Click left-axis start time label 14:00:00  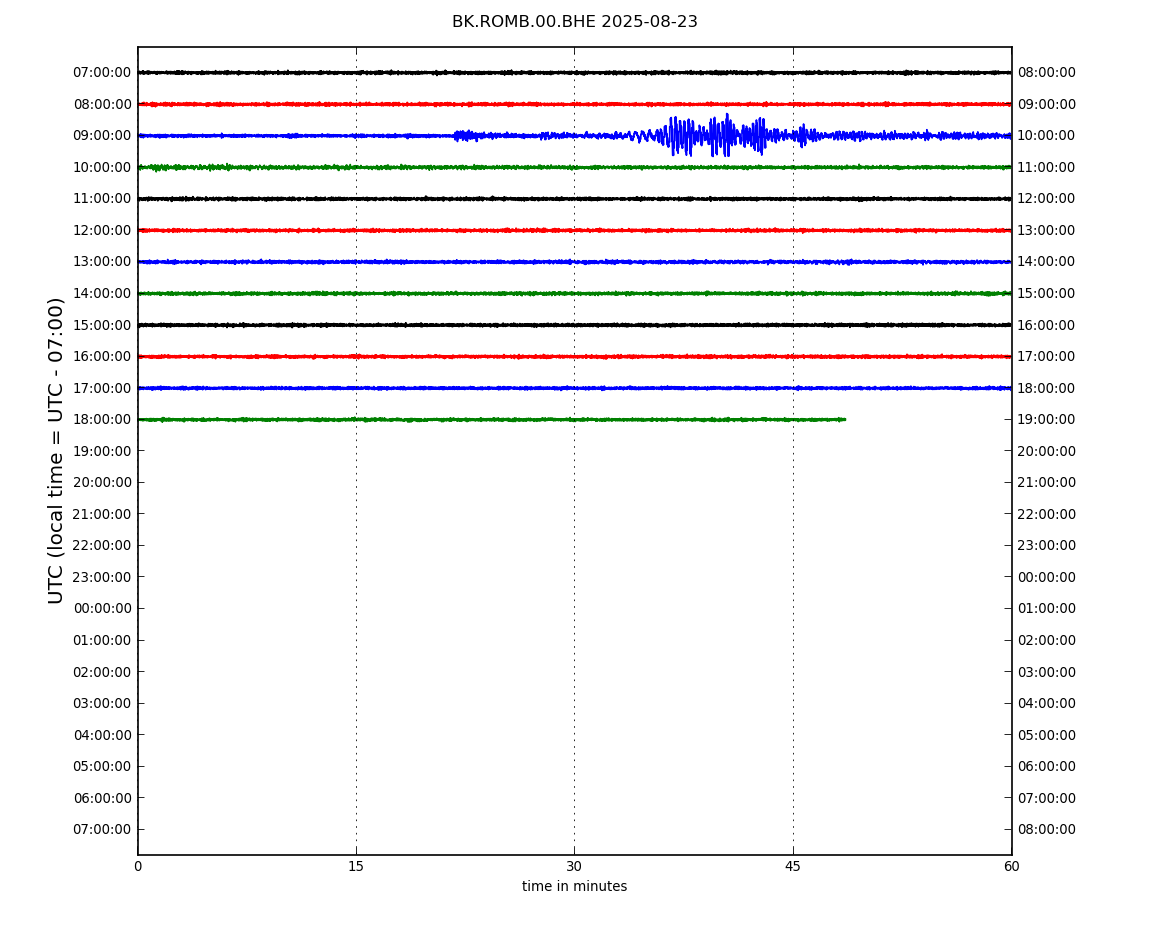102,293
